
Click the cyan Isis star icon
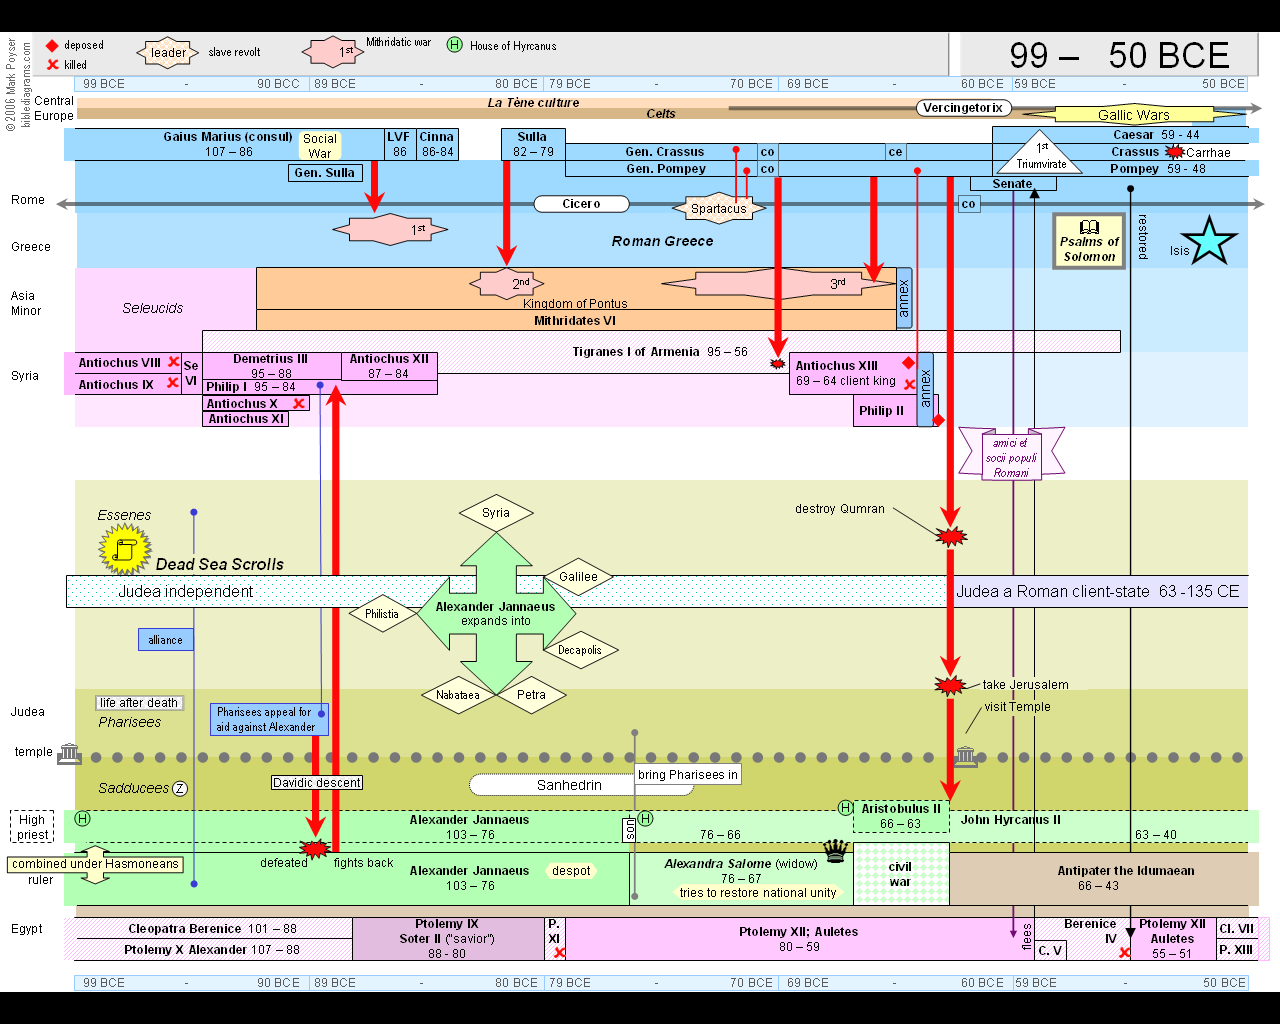click(1209, 241)
